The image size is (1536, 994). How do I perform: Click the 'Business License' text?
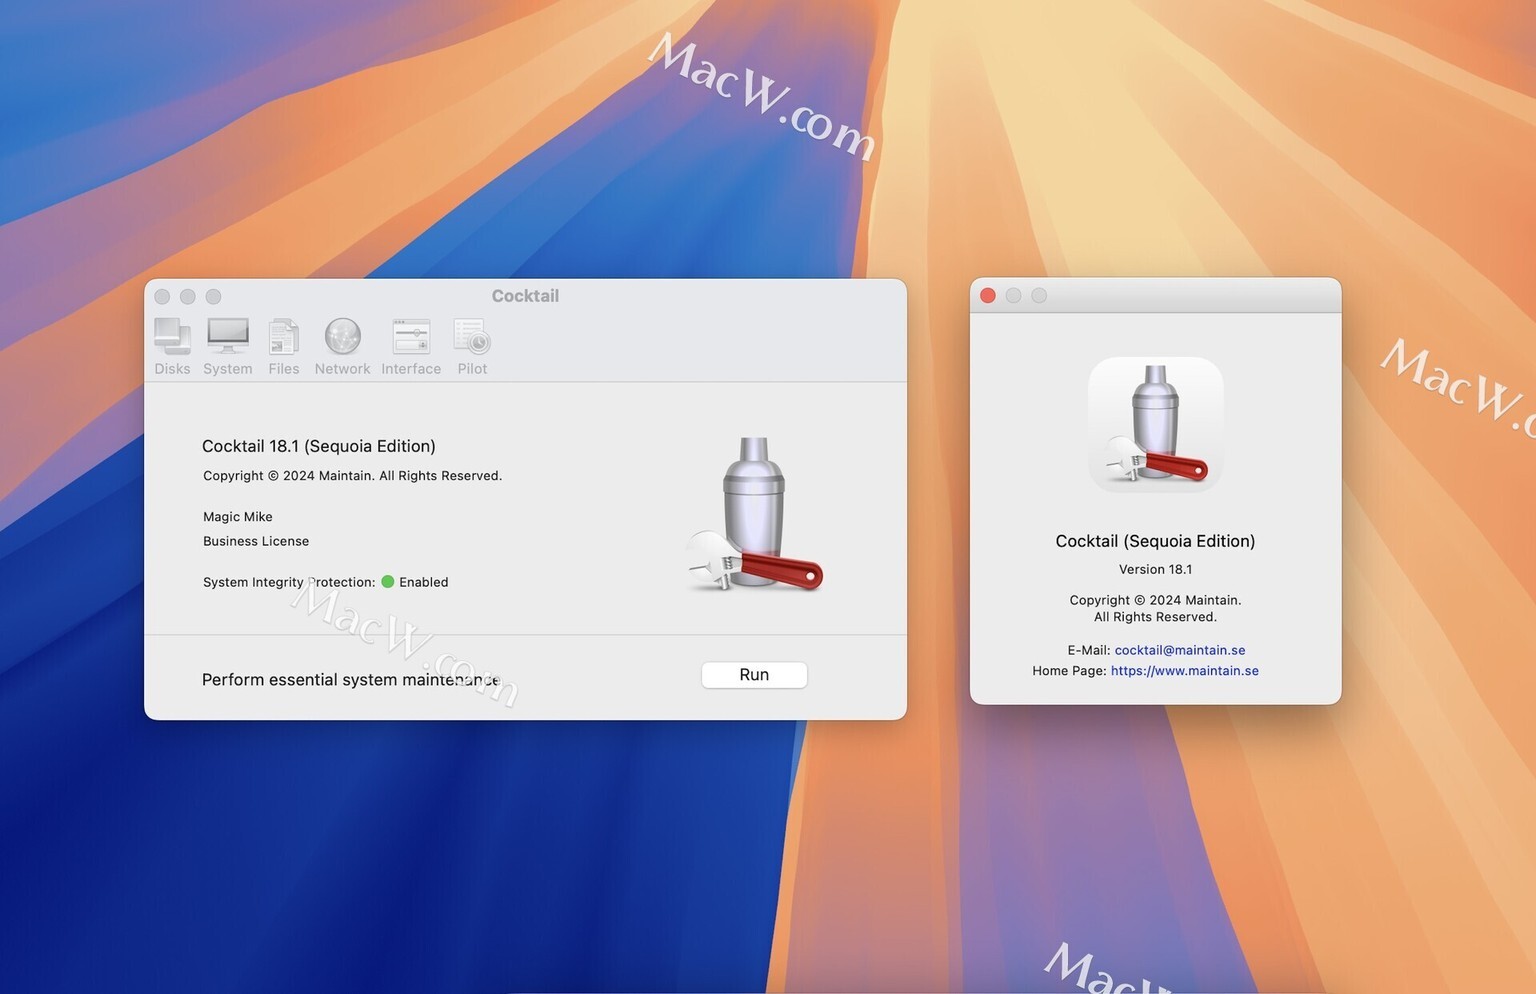click(256, 541)
